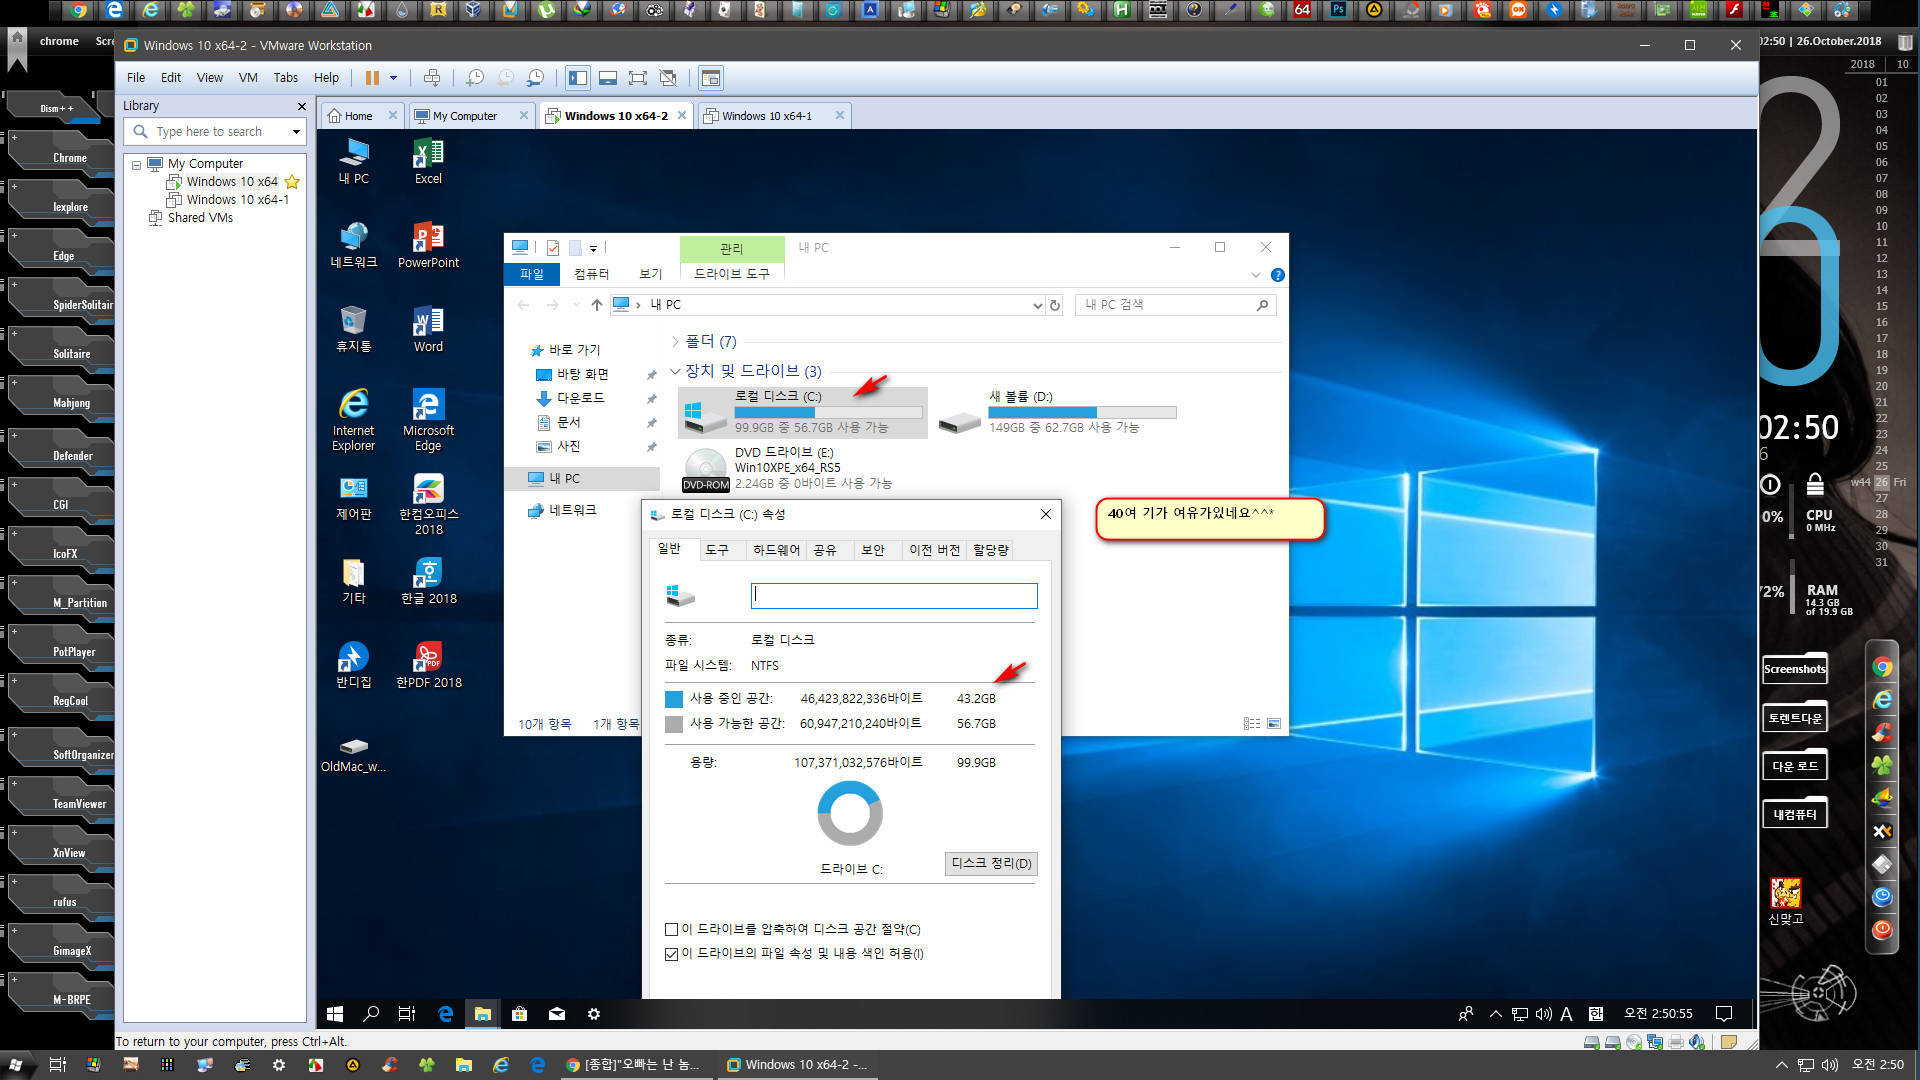Open the 한글 2018 desktop icon
This screenshot has height=1080, width=1920.
428,582
